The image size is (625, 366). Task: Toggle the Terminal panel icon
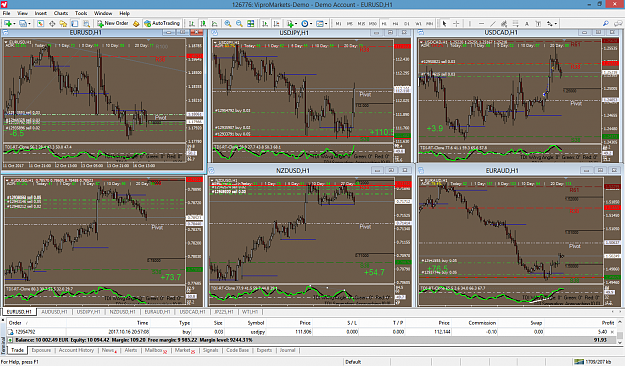click(x=75, y=24)
